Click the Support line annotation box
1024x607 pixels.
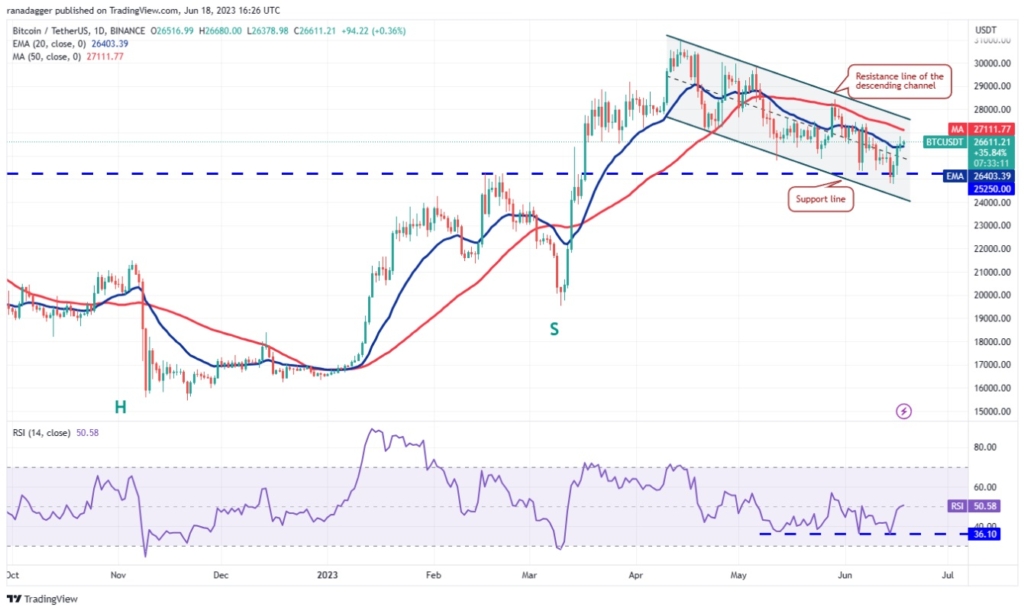820,199
